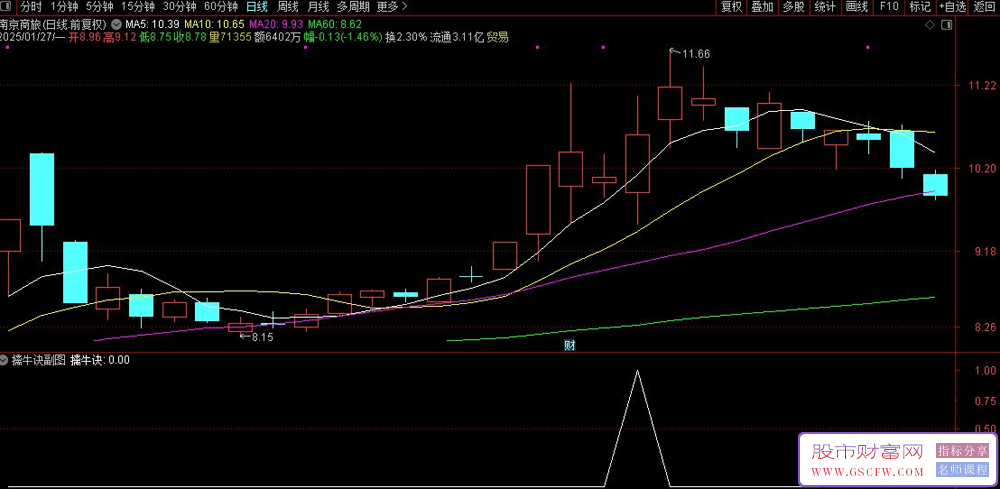1000x489 pixels.
Task: Toggle the left sidebar panel icon
Action: tap(6, 8)
